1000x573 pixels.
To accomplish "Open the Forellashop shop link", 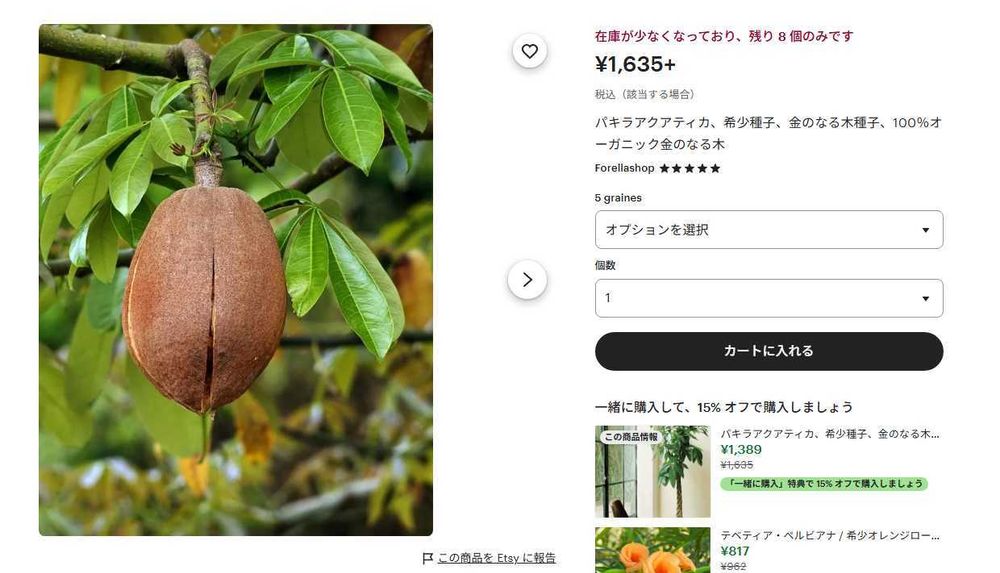I will (624, 168).
